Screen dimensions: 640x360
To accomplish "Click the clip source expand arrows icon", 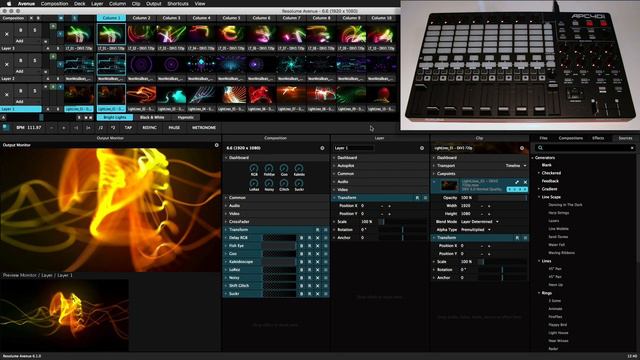I will point(517,182).
